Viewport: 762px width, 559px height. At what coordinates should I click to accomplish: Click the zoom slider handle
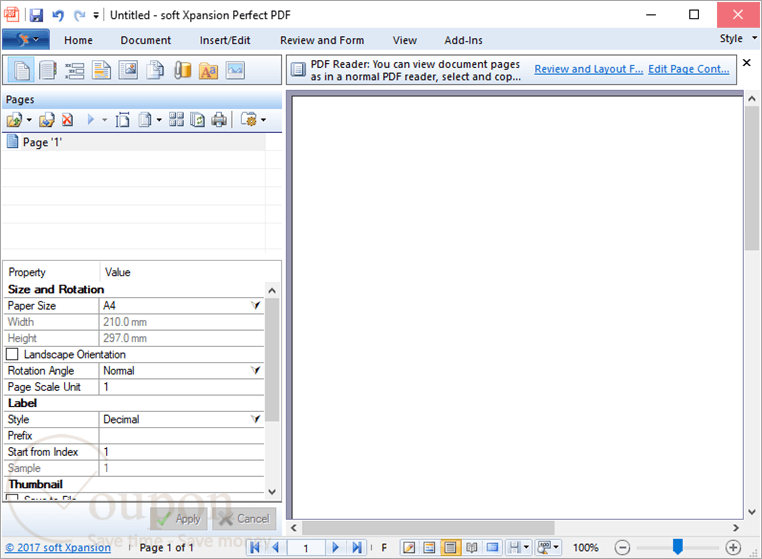[x=677, y=547]
